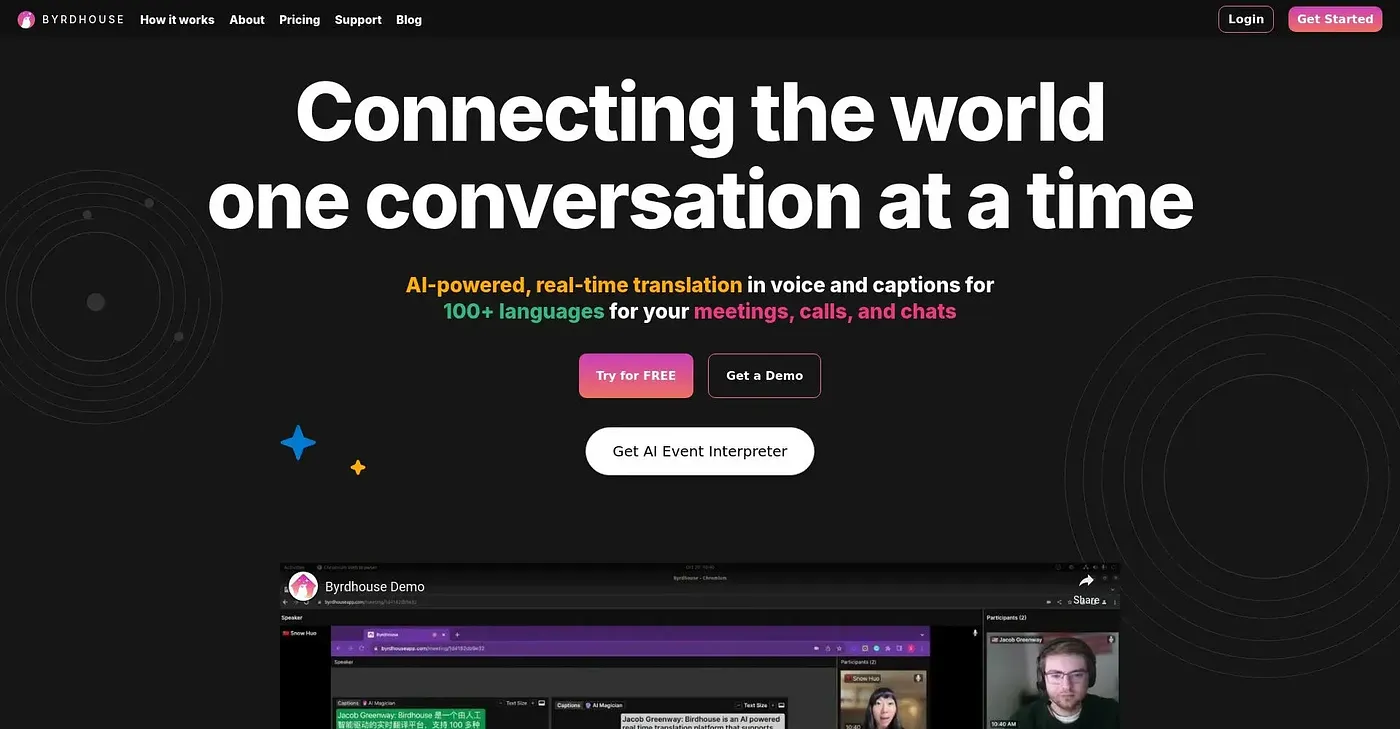The width and height of the screenshot is (1400, 729).
Task: Click Get AI Event Interpreter
Action: (x=700, y=451)
